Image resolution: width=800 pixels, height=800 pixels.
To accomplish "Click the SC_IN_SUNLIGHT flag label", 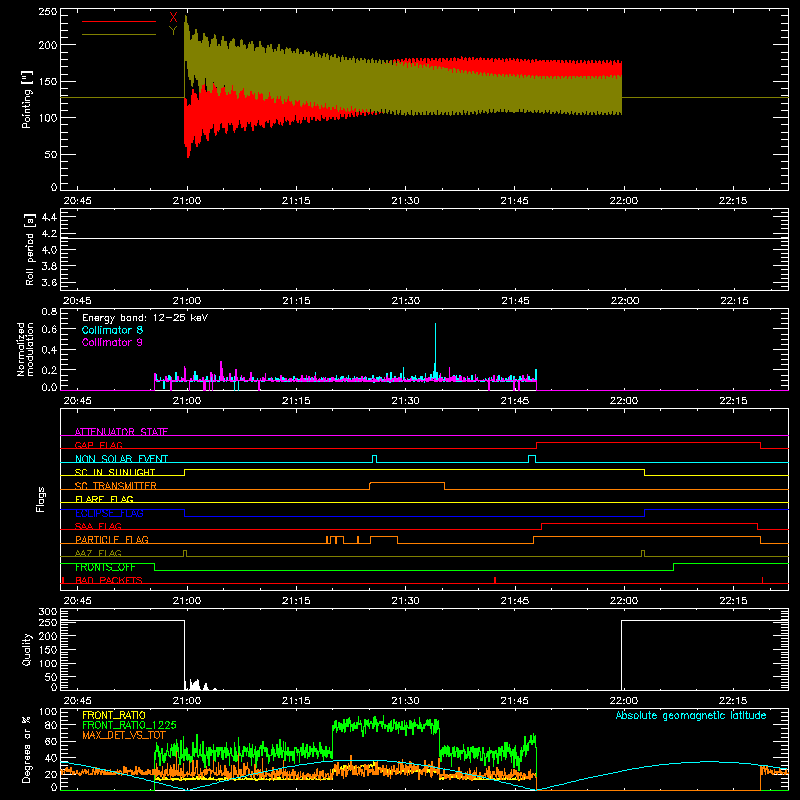I will (x=115, y=472).
